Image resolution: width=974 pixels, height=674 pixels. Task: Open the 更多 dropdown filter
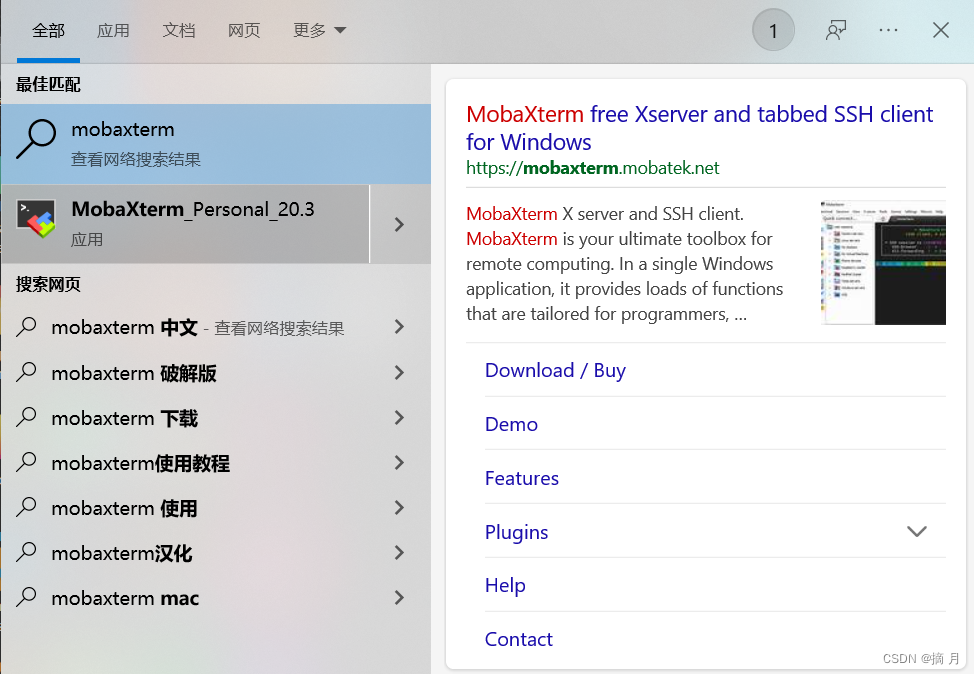[319, 30]
